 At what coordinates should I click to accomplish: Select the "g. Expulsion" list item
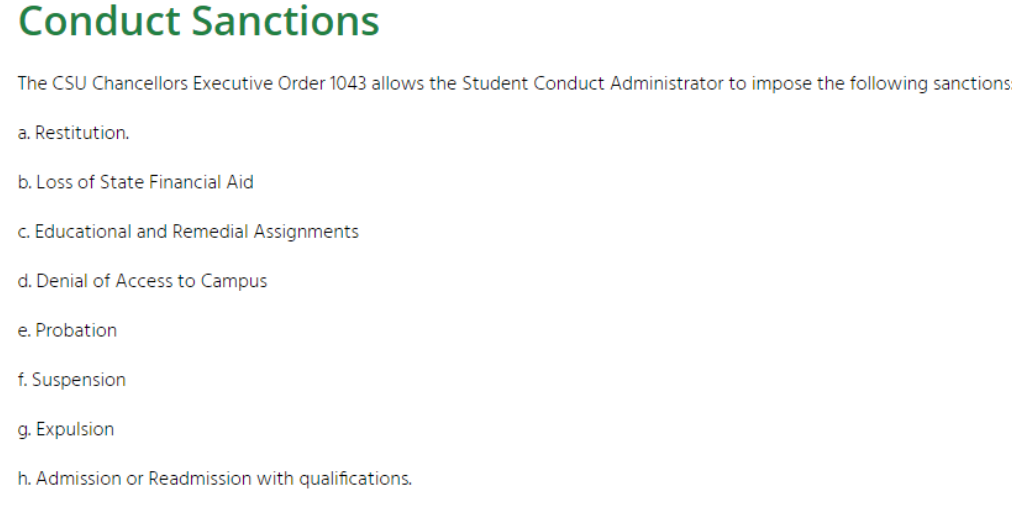coord(66,429)
